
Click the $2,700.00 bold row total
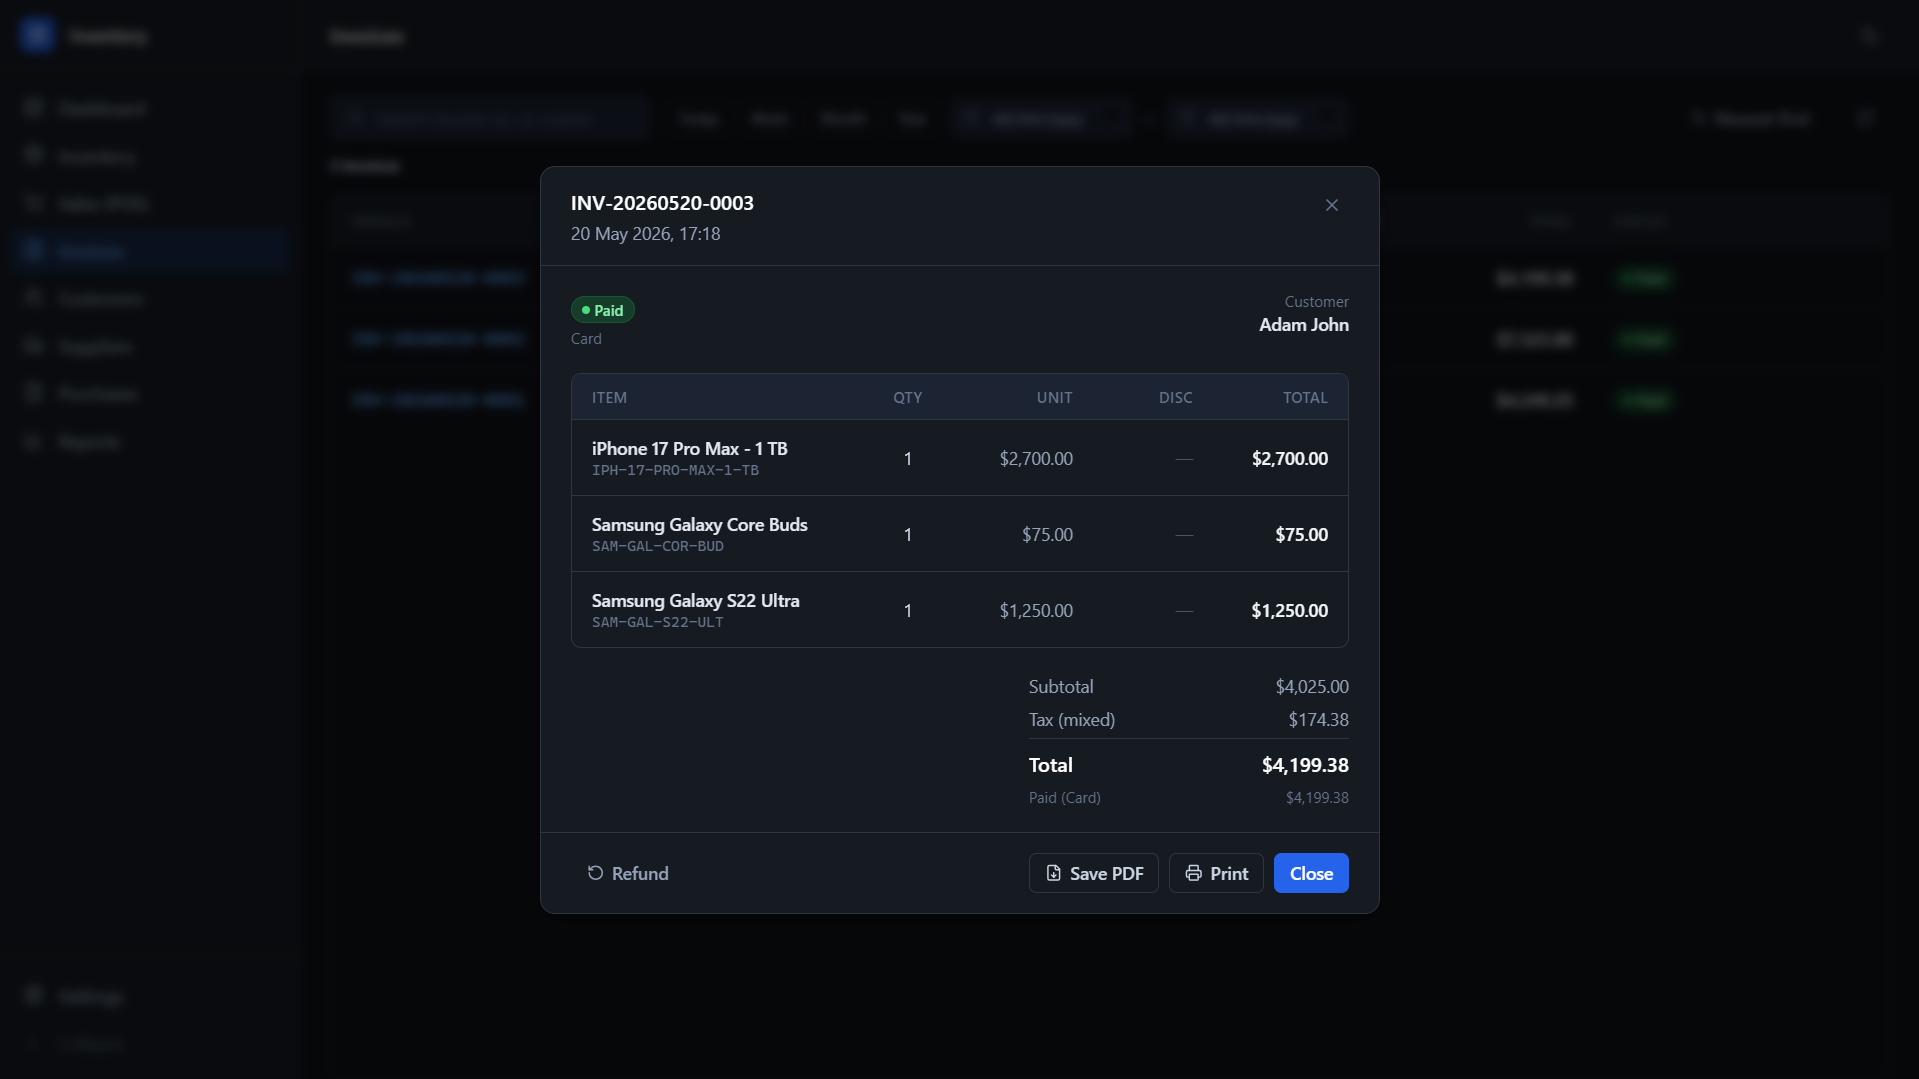1289,459
